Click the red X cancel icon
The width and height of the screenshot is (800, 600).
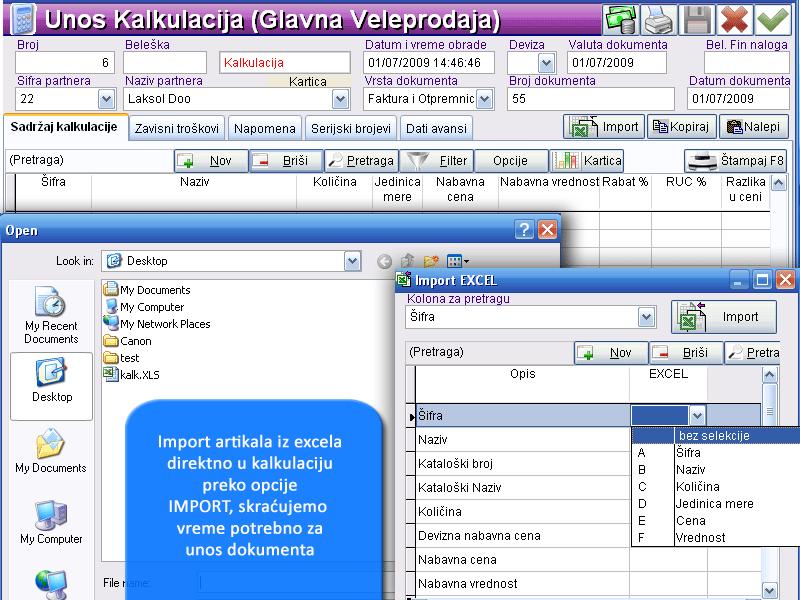[x=734, y=20]
